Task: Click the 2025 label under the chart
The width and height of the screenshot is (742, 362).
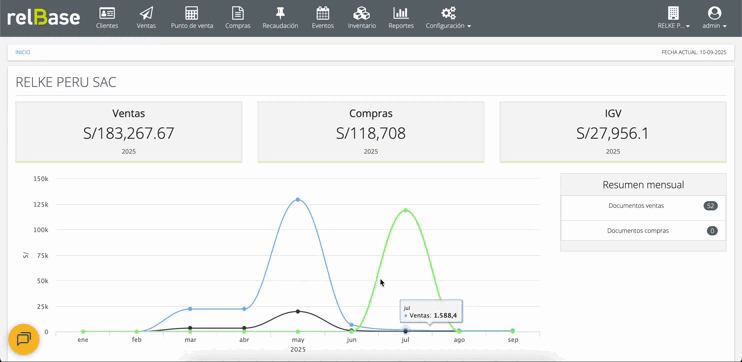Action: click(298, 350)
